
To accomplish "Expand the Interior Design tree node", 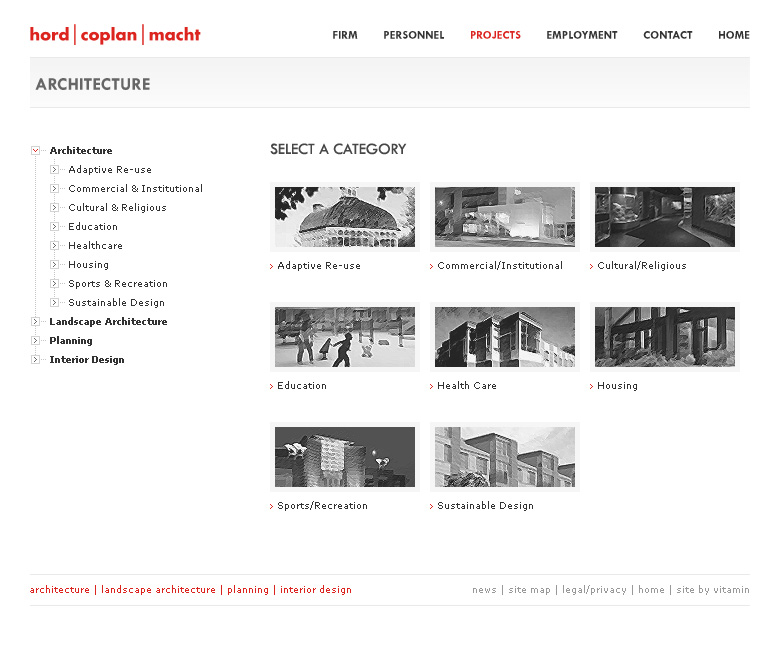I will (x=36, y=360).
